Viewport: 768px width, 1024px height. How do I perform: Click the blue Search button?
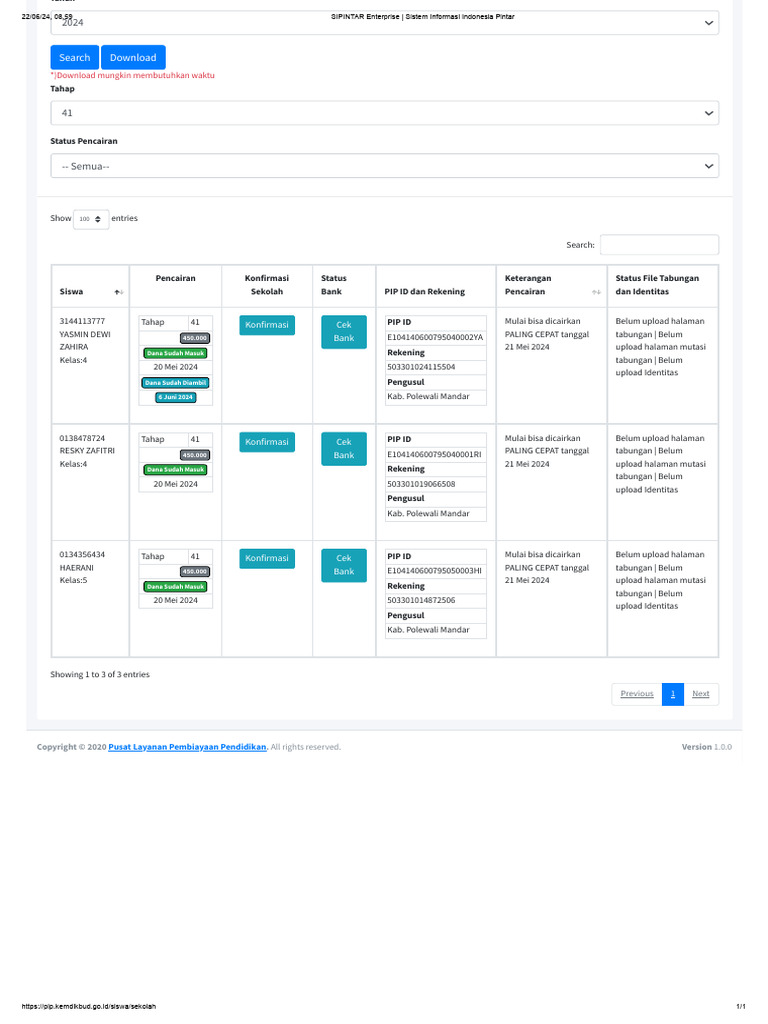[x=74, y=57]
